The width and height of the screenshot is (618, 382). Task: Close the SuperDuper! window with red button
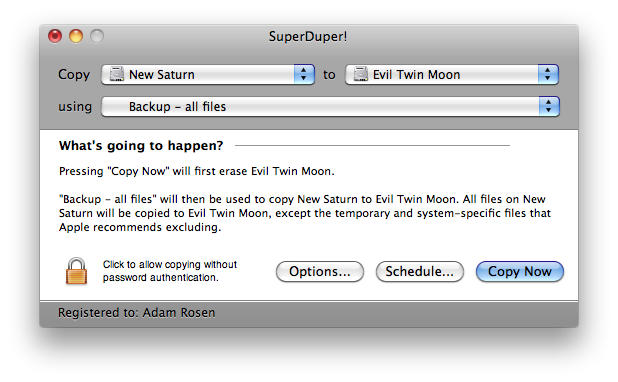55,36
